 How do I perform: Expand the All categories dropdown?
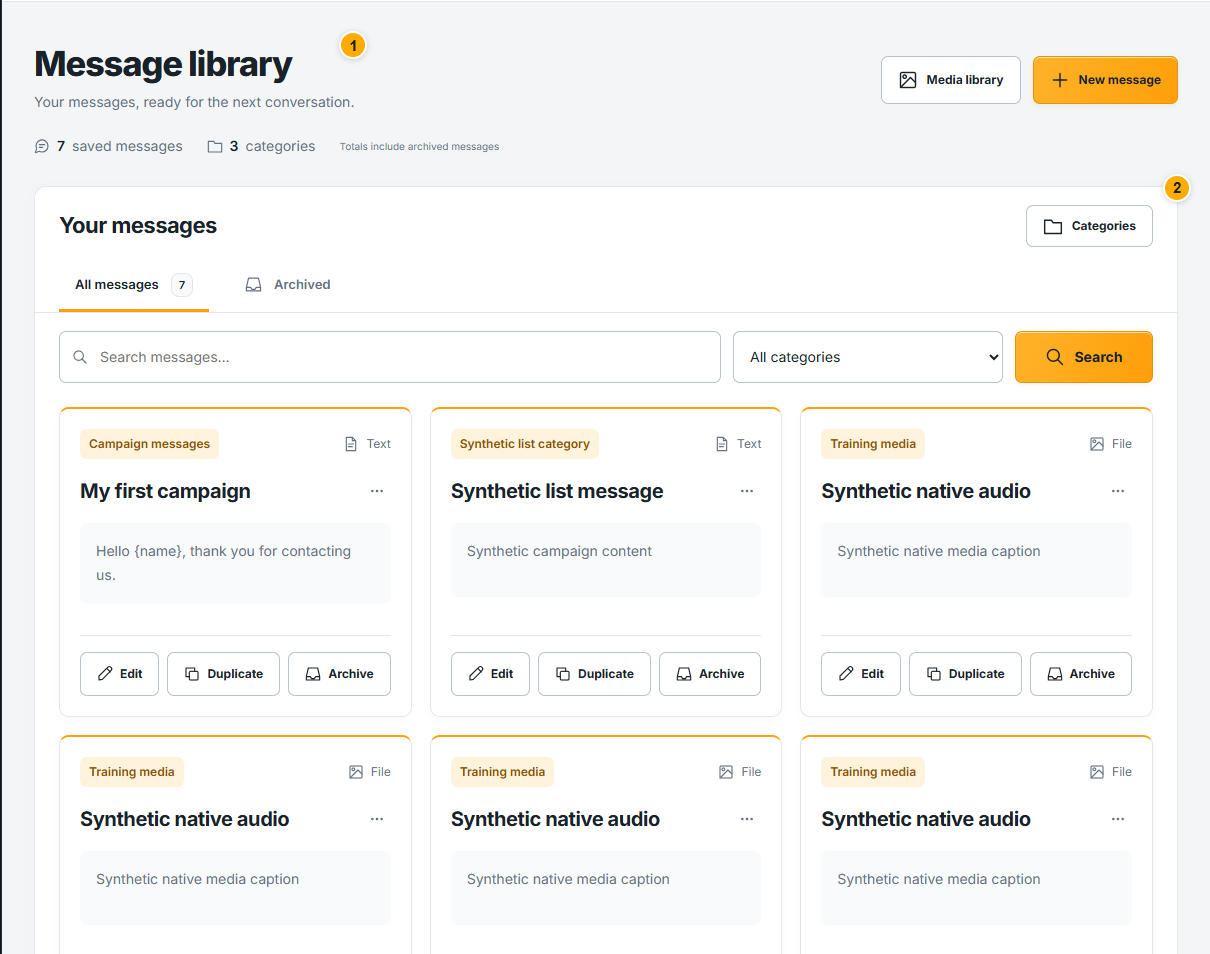[x=868, y=357]
